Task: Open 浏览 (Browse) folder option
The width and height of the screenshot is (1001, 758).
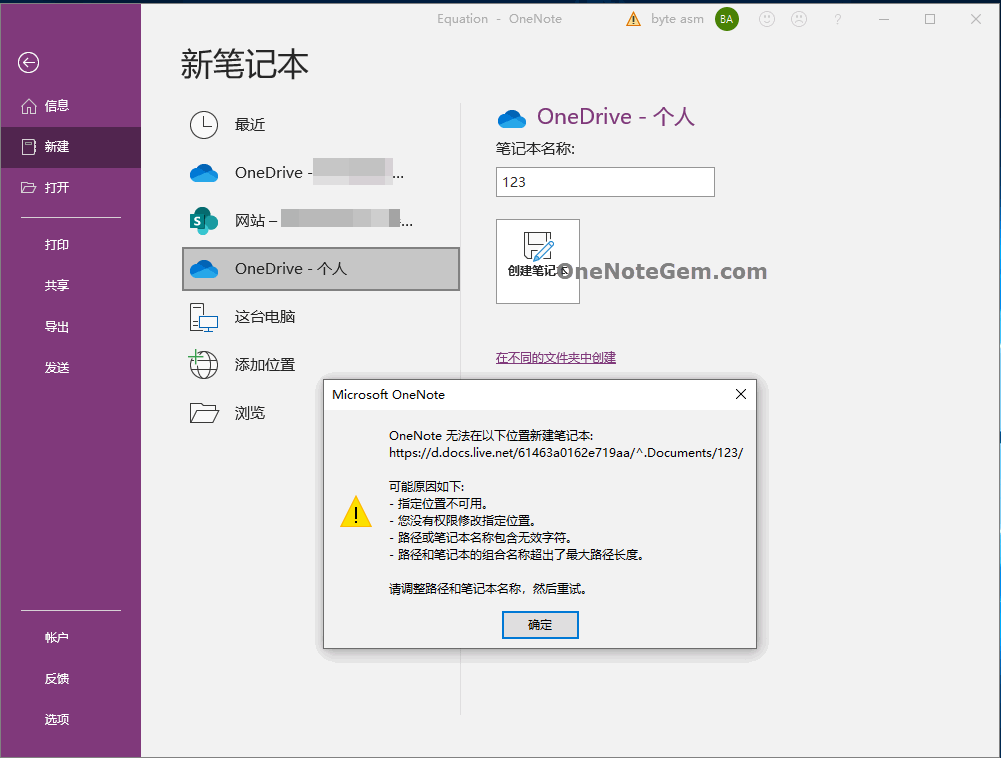Action: pos(320,413)
